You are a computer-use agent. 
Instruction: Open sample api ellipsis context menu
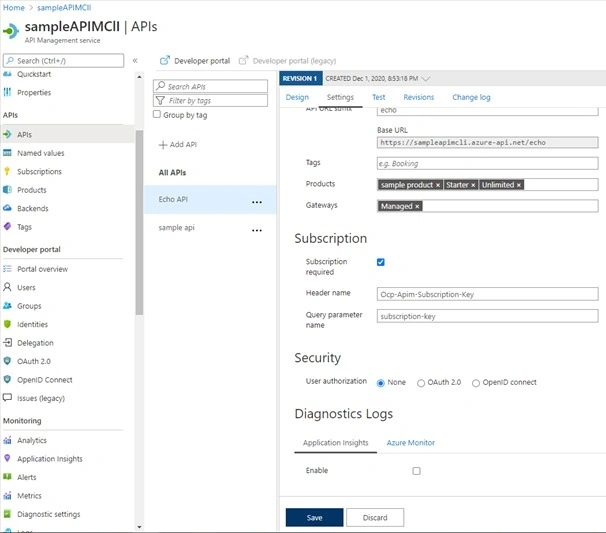tap(257, 230)
